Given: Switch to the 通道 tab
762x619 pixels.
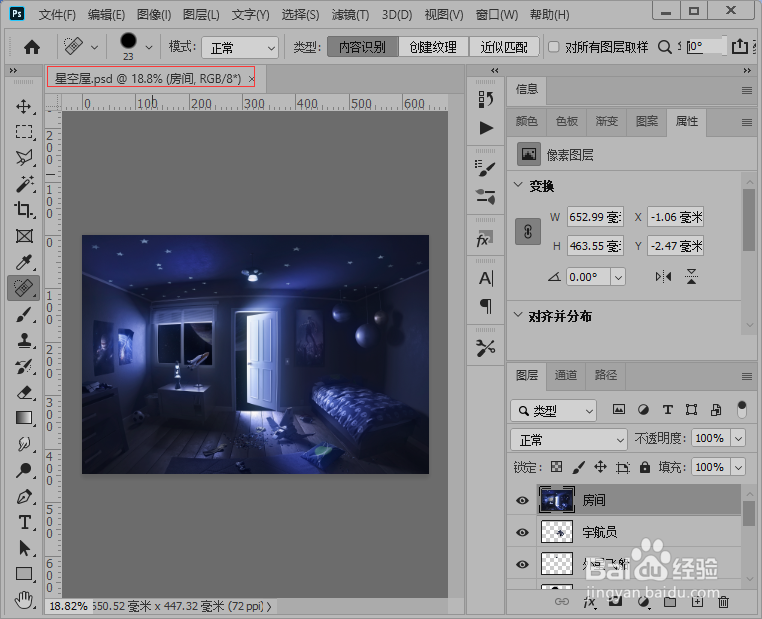Looking at the screenshot, I should (566, 376).
